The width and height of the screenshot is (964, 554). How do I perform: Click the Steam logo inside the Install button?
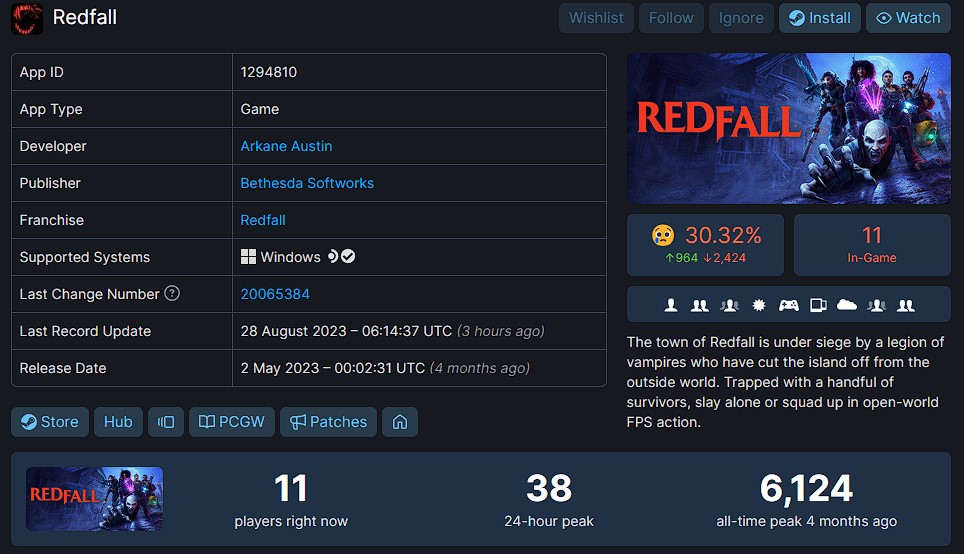[x=797, y=18]
